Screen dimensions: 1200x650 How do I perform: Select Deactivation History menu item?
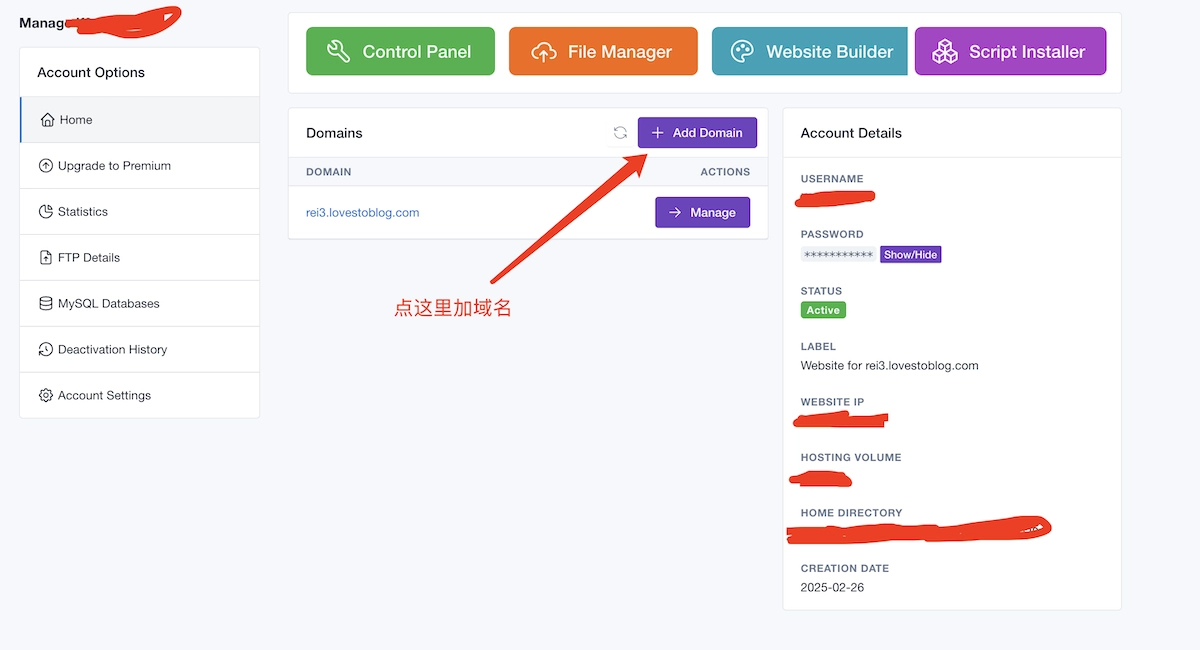pyautogui.click(x=112, y=350)
